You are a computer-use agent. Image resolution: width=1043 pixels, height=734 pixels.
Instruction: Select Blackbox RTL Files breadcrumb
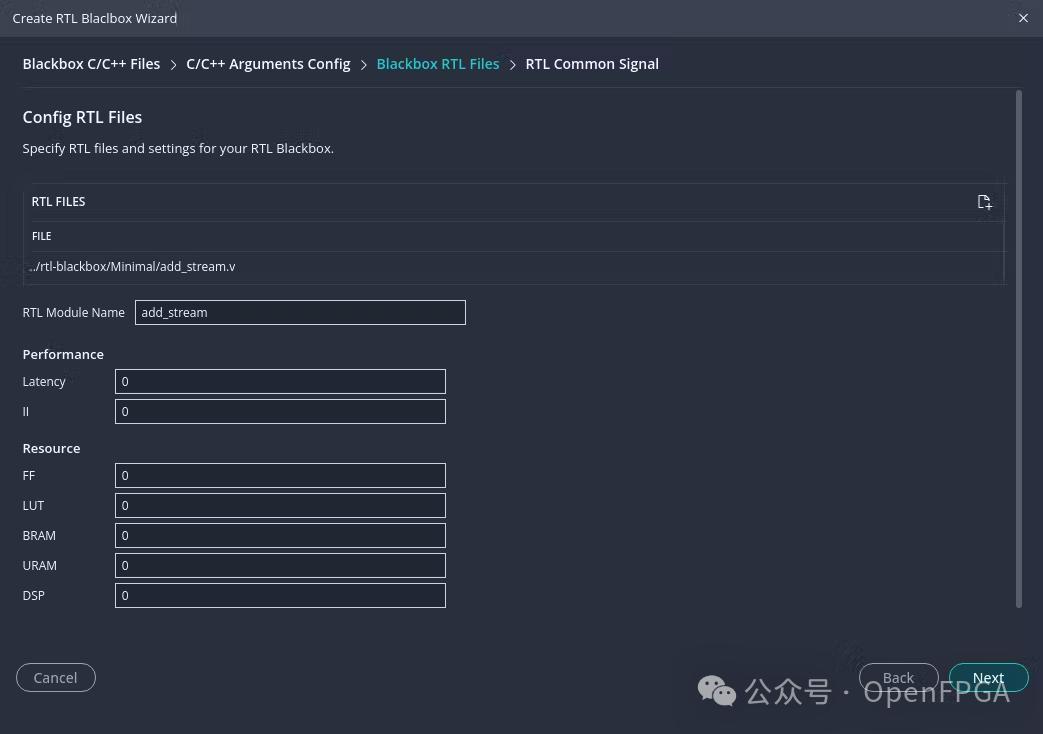(437, 64)
